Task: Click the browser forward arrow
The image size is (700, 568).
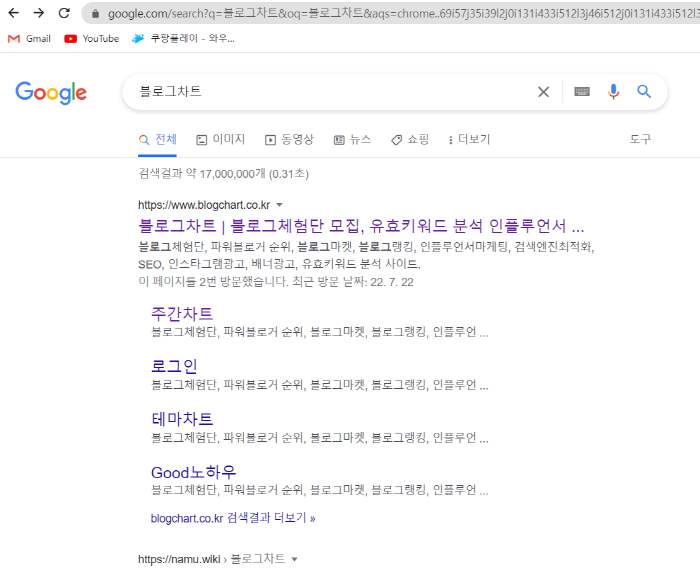Action: 39,13
